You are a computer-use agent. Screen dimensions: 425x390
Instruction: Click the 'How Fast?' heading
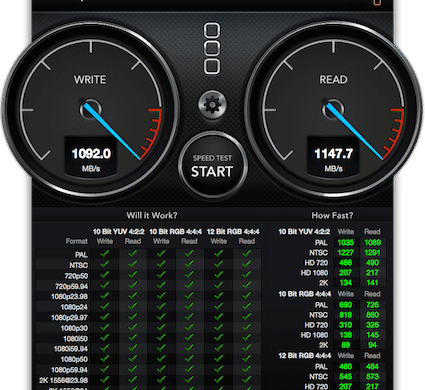click(332, 215)
